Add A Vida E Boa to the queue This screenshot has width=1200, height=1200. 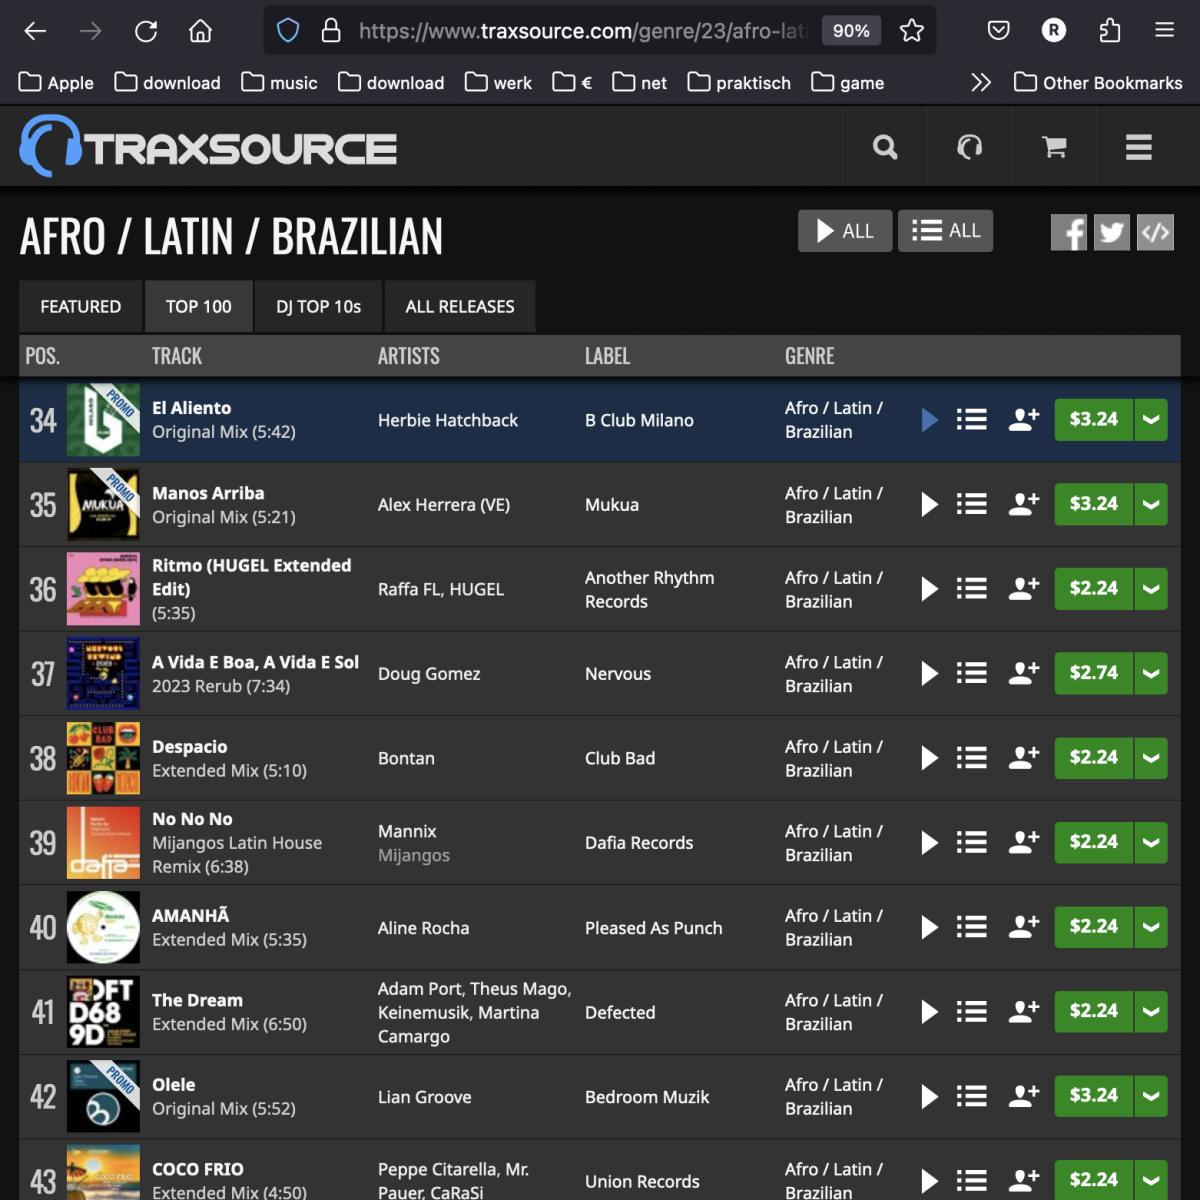tap(972, 673)
